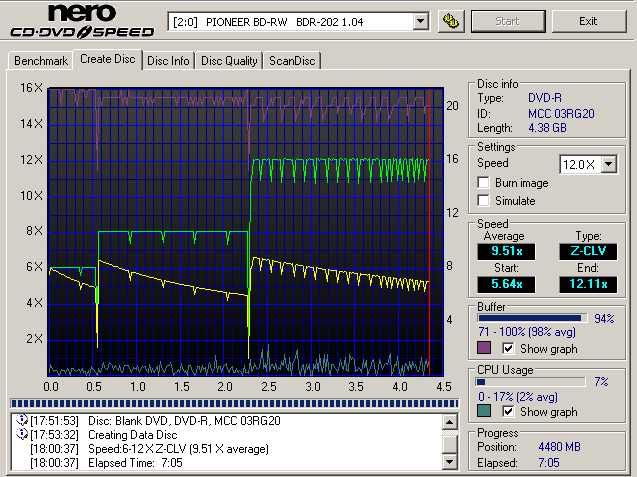
Task: Enable the Simulate checkbox
Action: [483, 201]
